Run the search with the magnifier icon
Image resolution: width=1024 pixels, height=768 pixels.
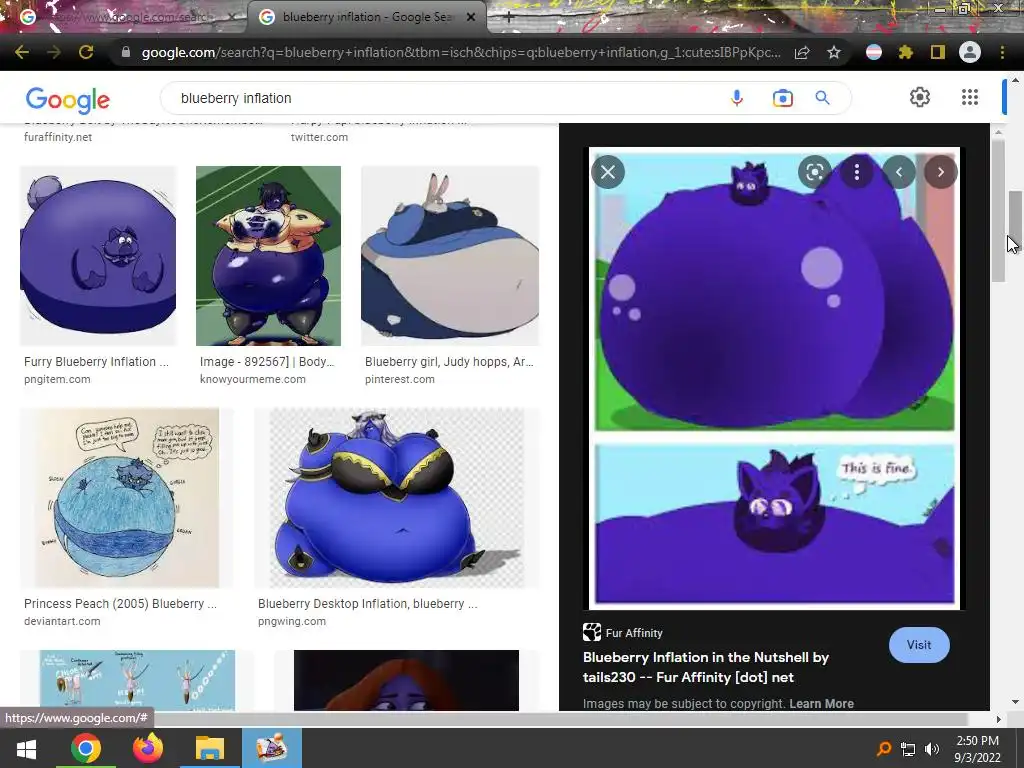click(x=822, y=98)
